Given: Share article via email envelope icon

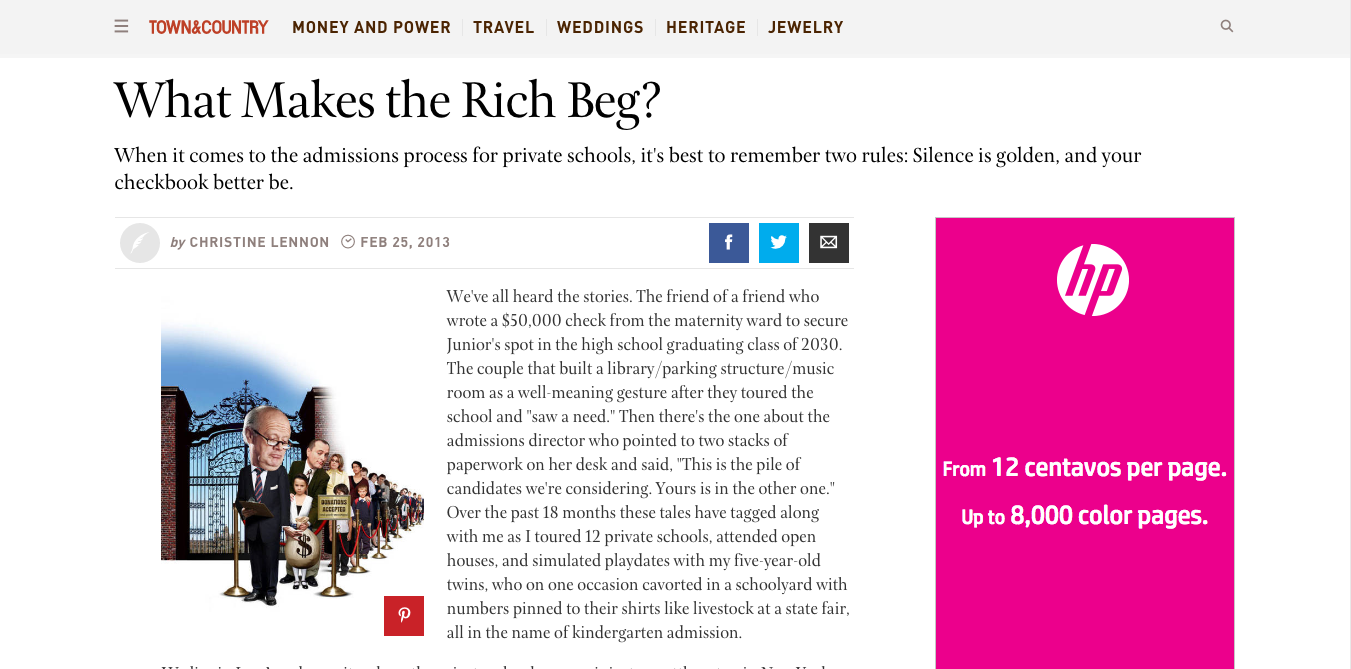Looking at the screenshot, I should click(829, 242).
